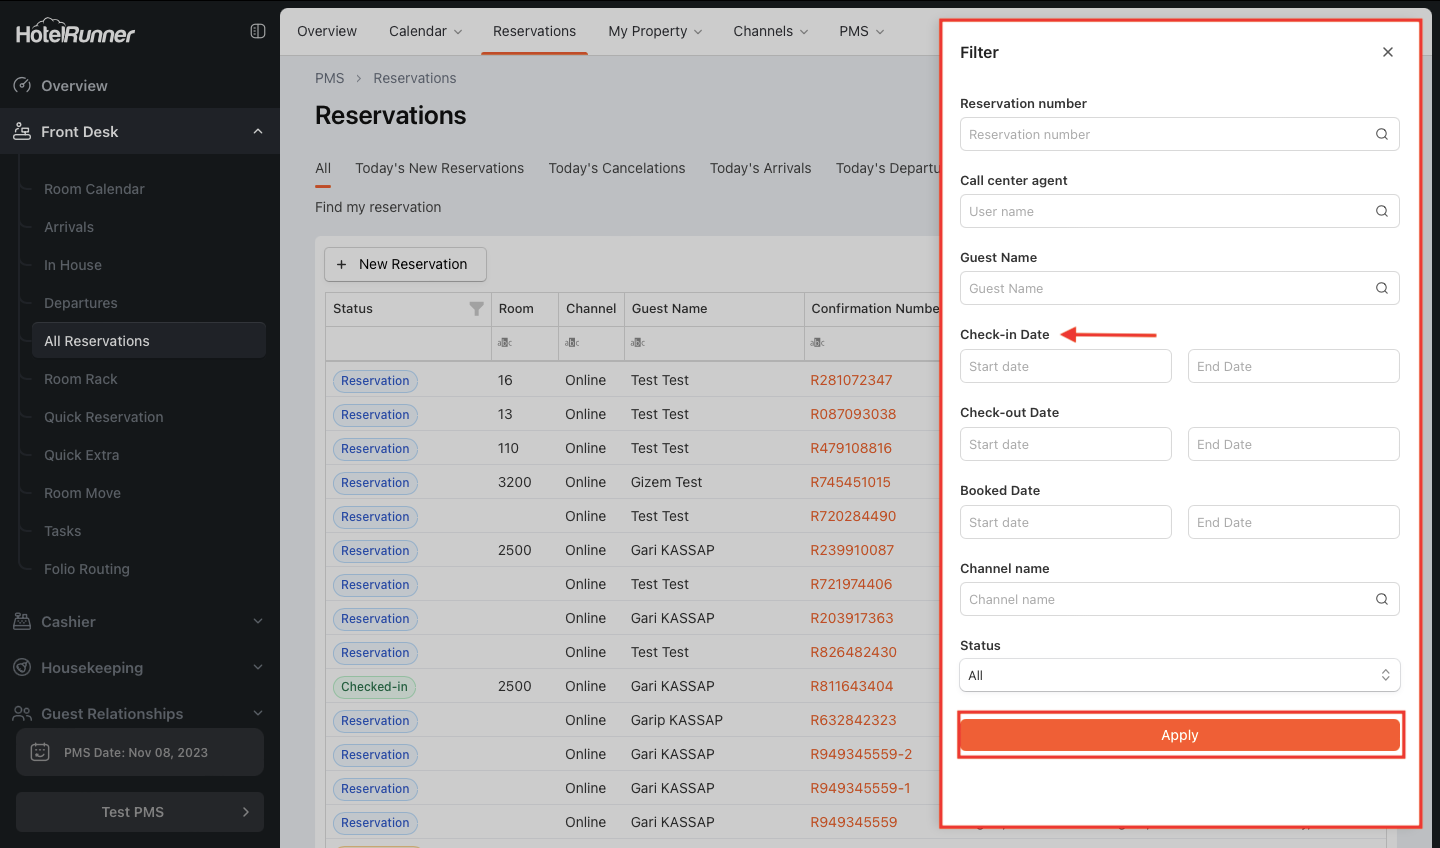This screenshot has height=848, width=1440.
Task: Click the Check-in Date start date field
Action: 1065,366
